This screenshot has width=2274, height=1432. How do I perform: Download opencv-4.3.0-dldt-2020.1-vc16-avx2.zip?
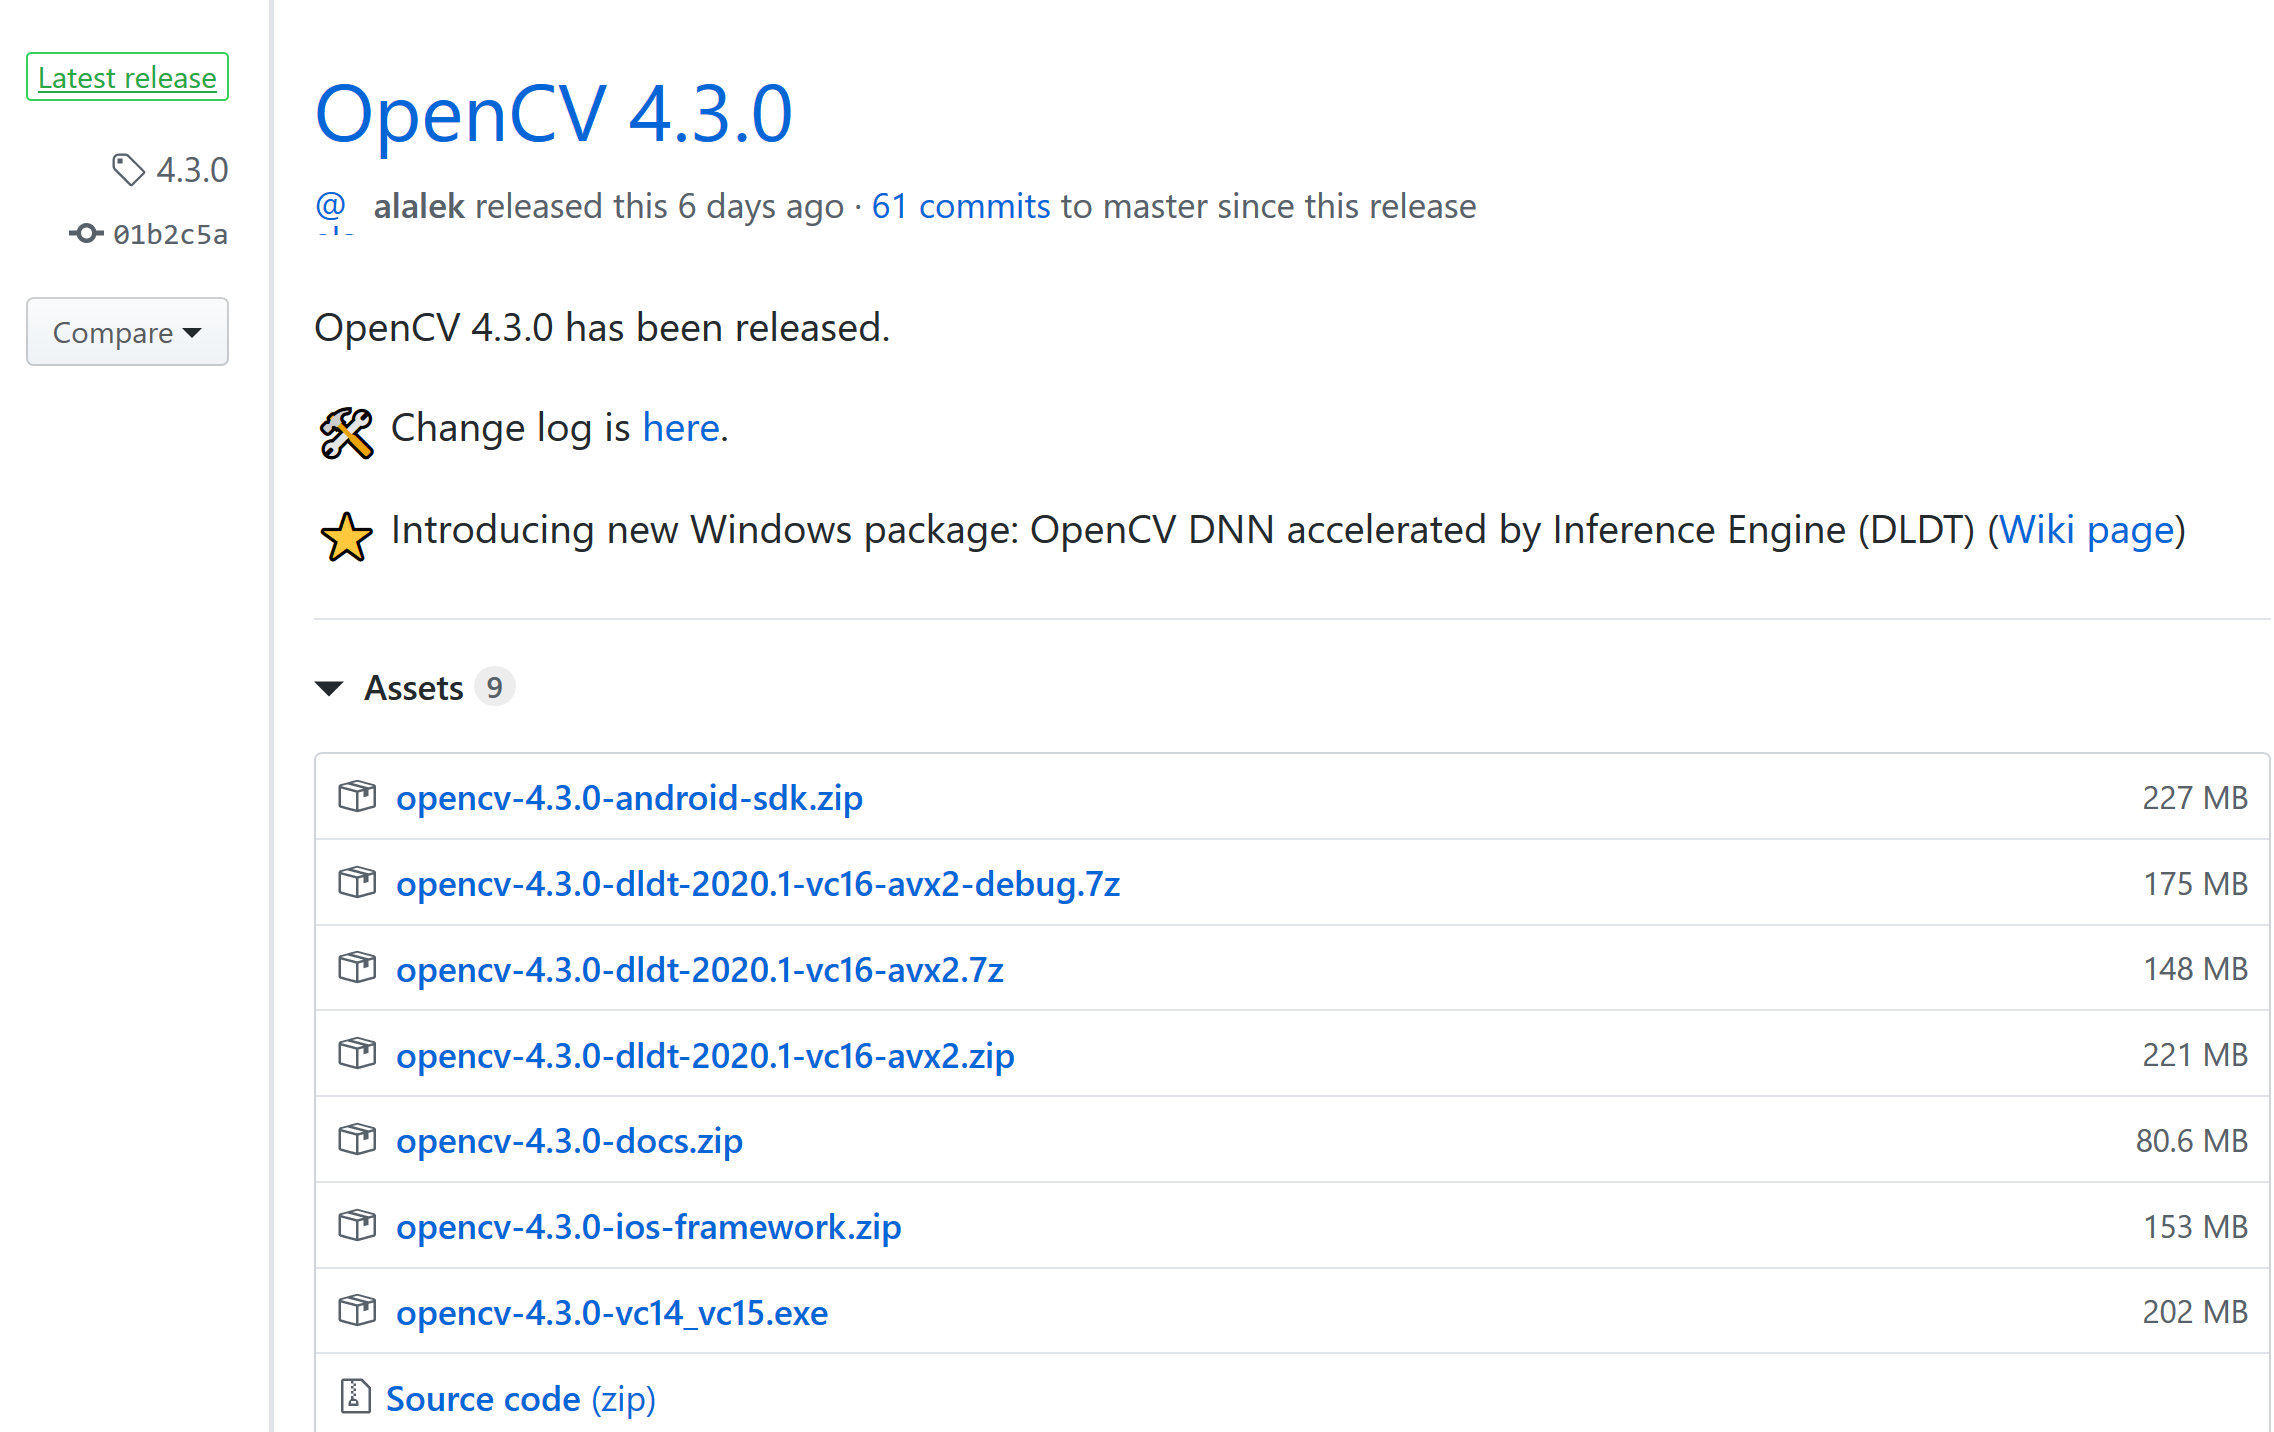[x=705, y=1056]
